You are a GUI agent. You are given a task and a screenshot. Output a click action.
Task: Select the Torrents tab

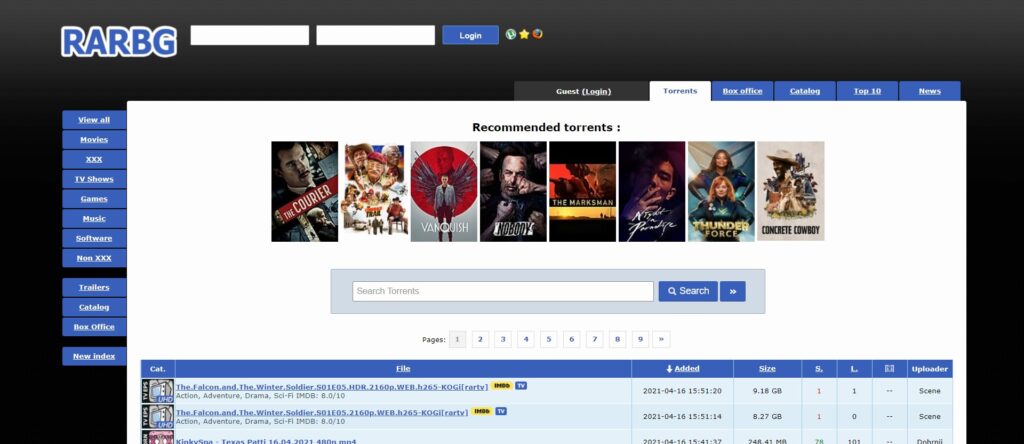coord(680,91)
